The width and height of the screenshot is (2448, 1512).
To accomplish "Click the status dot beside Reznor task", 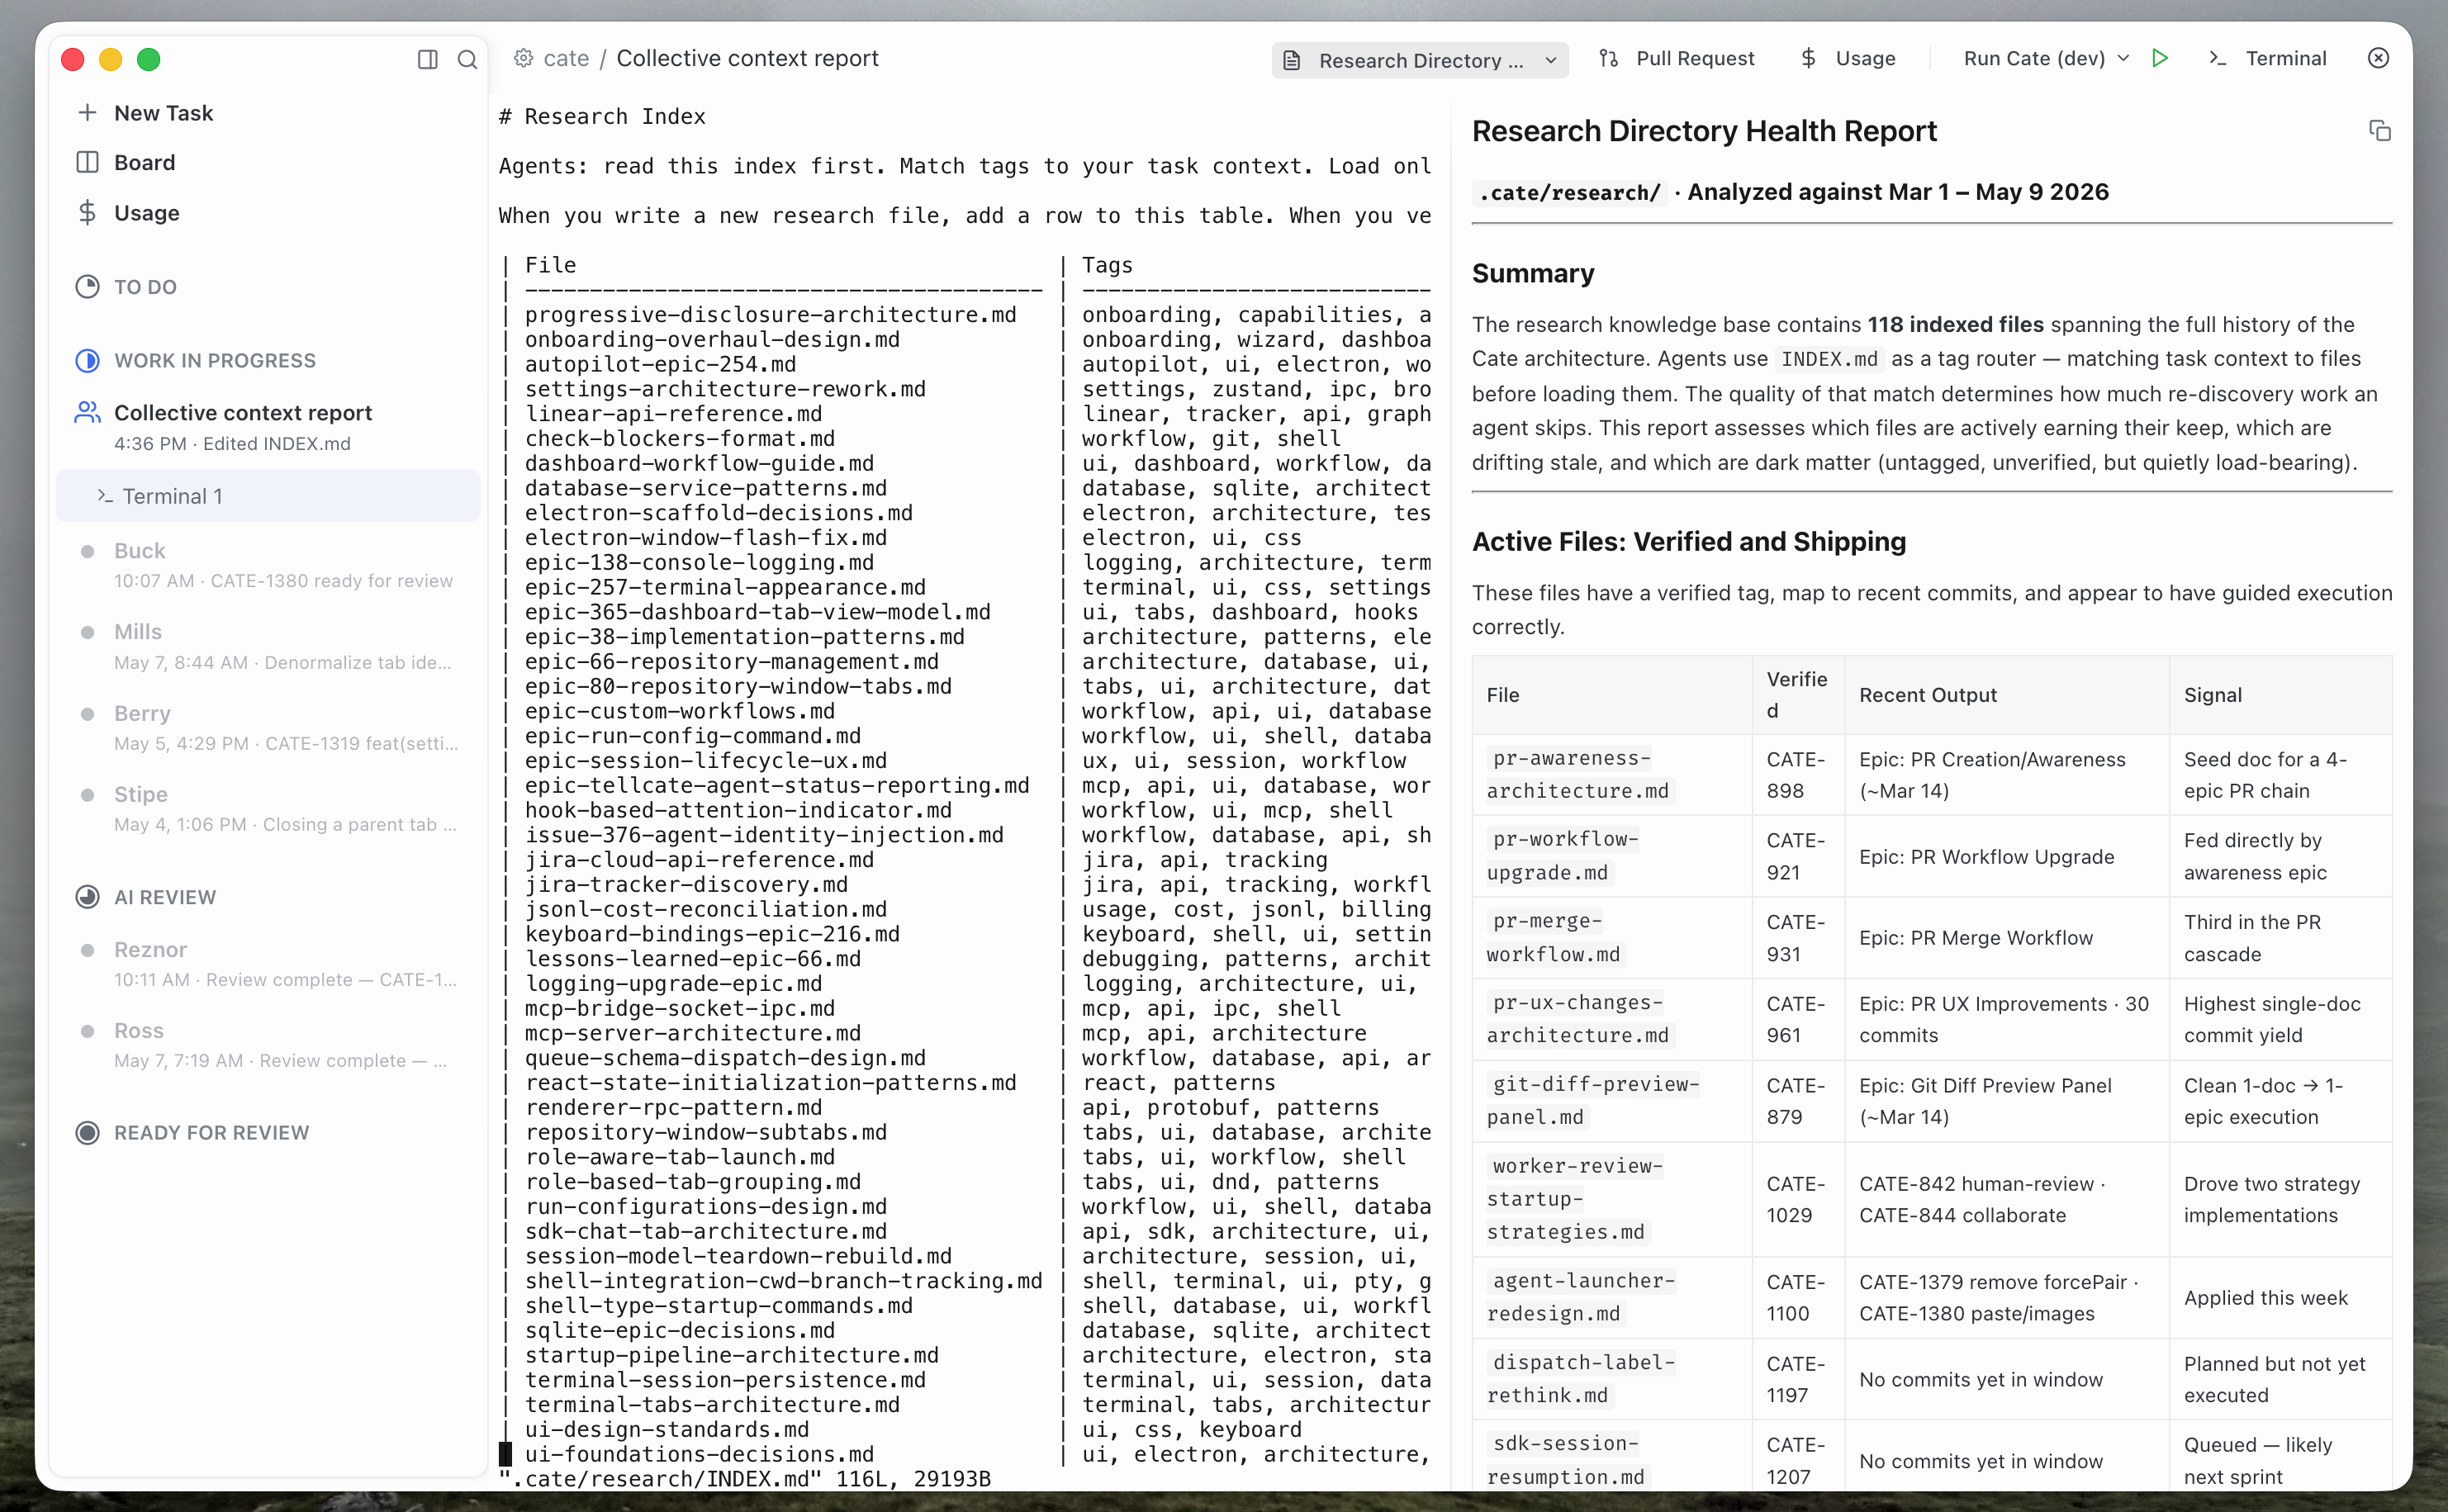I will (87, 950).
